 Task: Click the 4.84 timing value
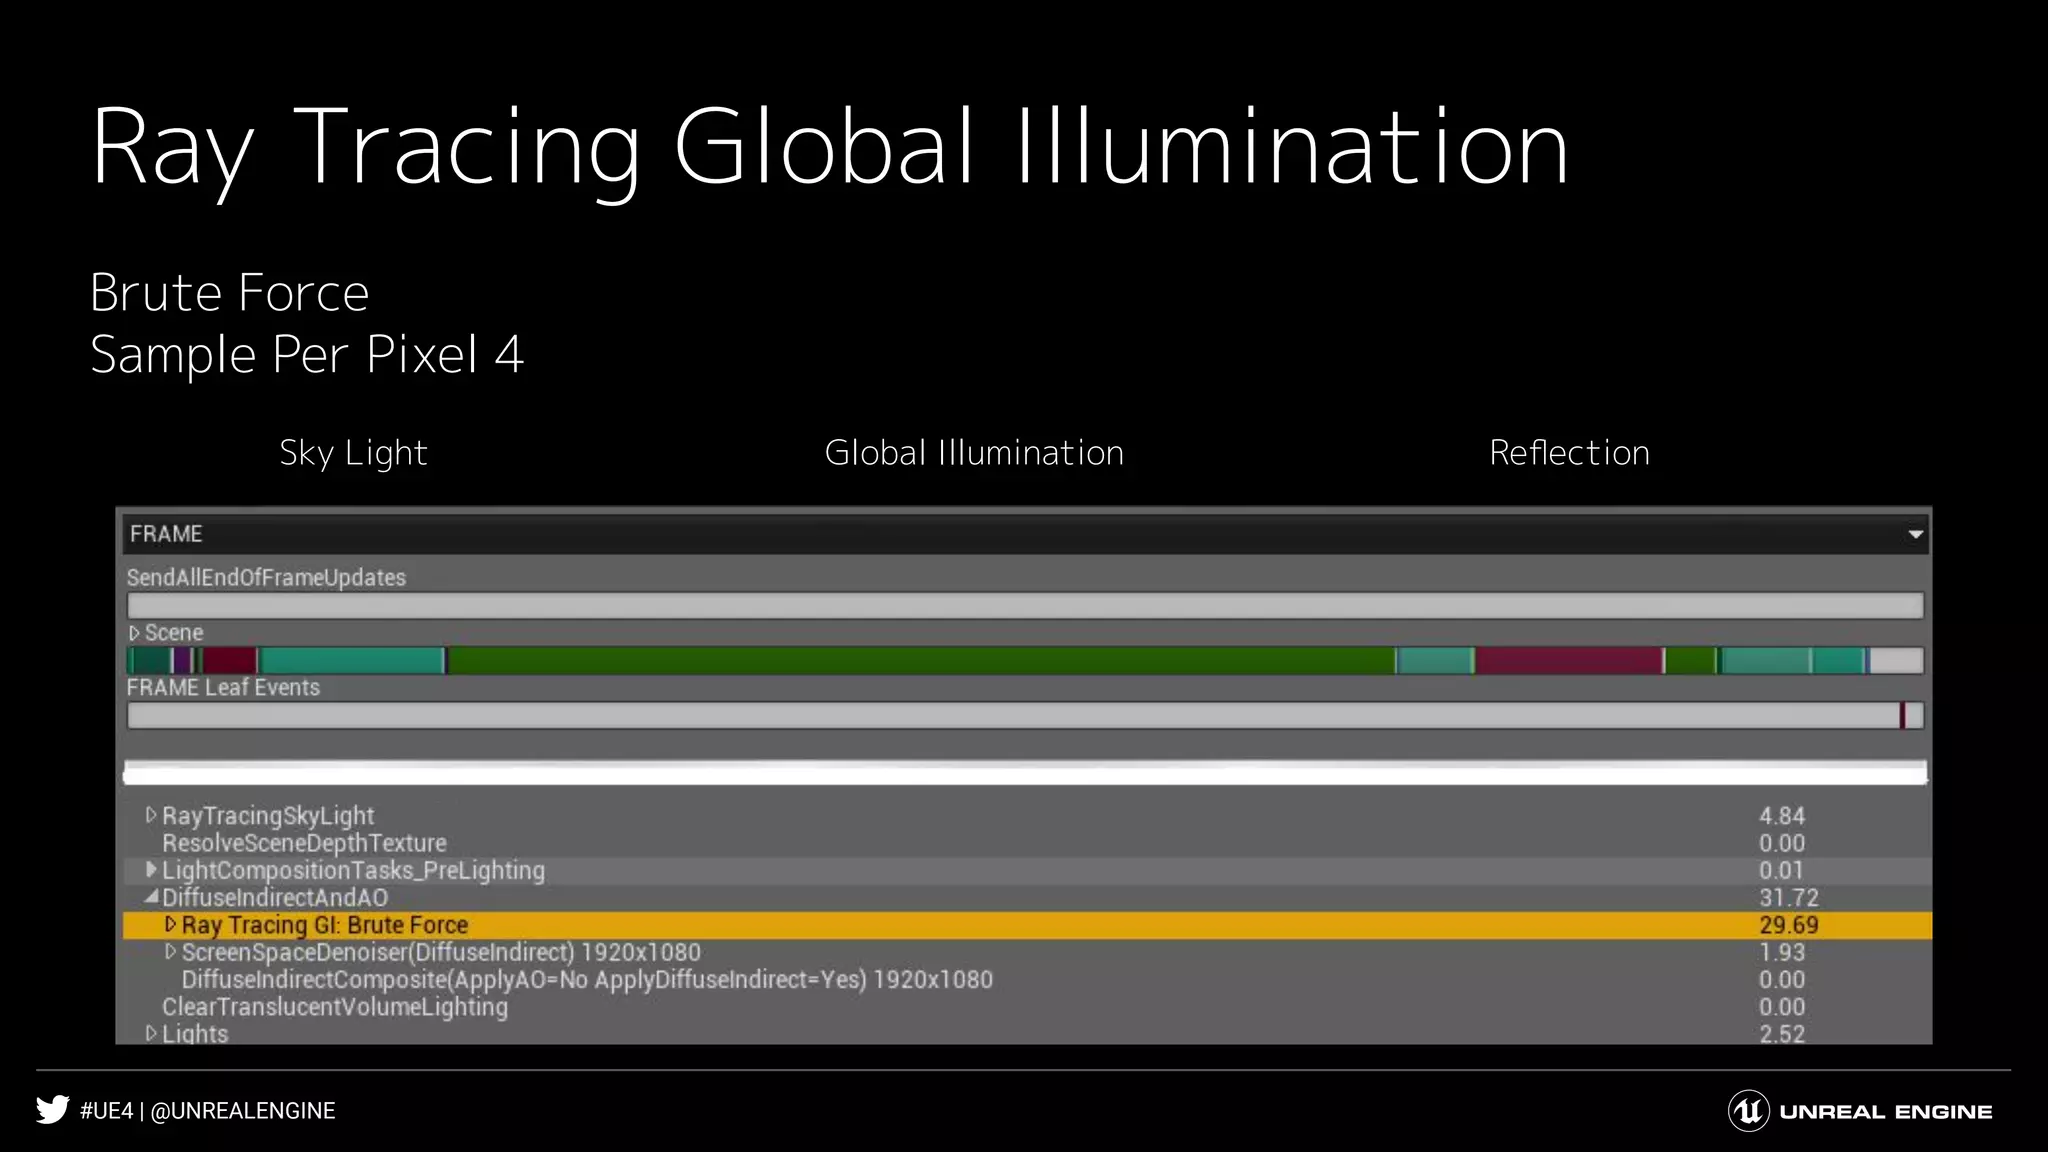pyautogui.click(x=1782, y=816)
